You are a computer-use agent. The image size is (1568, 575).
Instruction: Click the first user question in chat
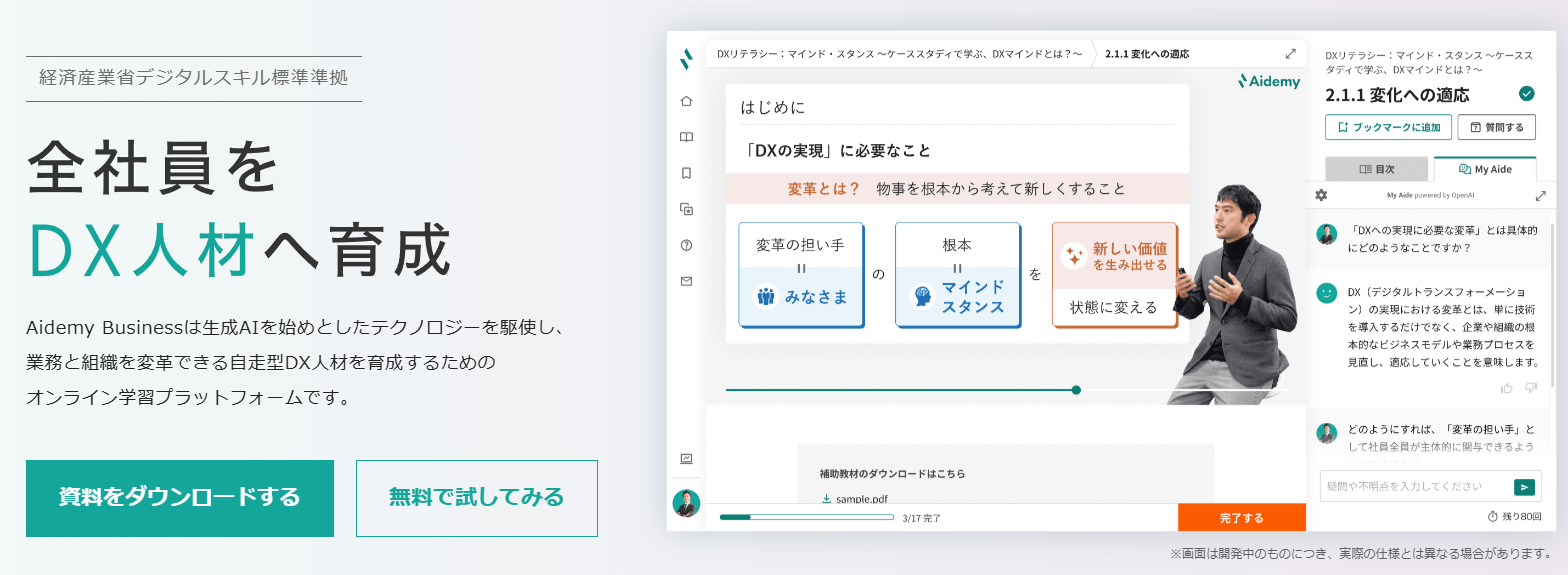pyautogui.click(x=1443, y=238)
